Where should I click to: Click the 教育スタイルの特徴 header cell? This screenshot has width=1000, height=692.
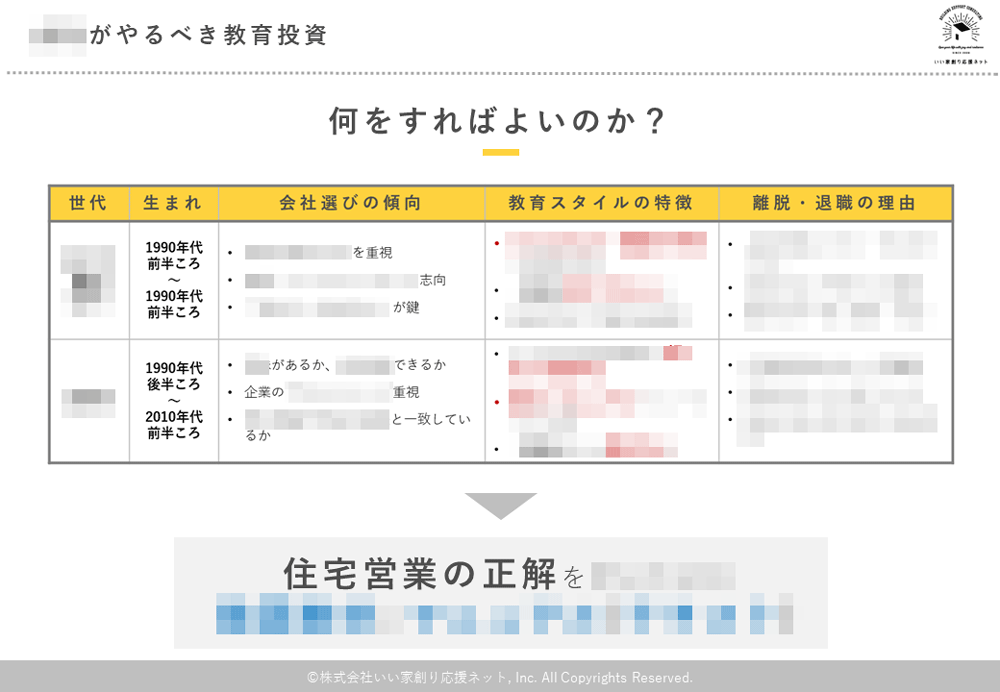[601, 203]
